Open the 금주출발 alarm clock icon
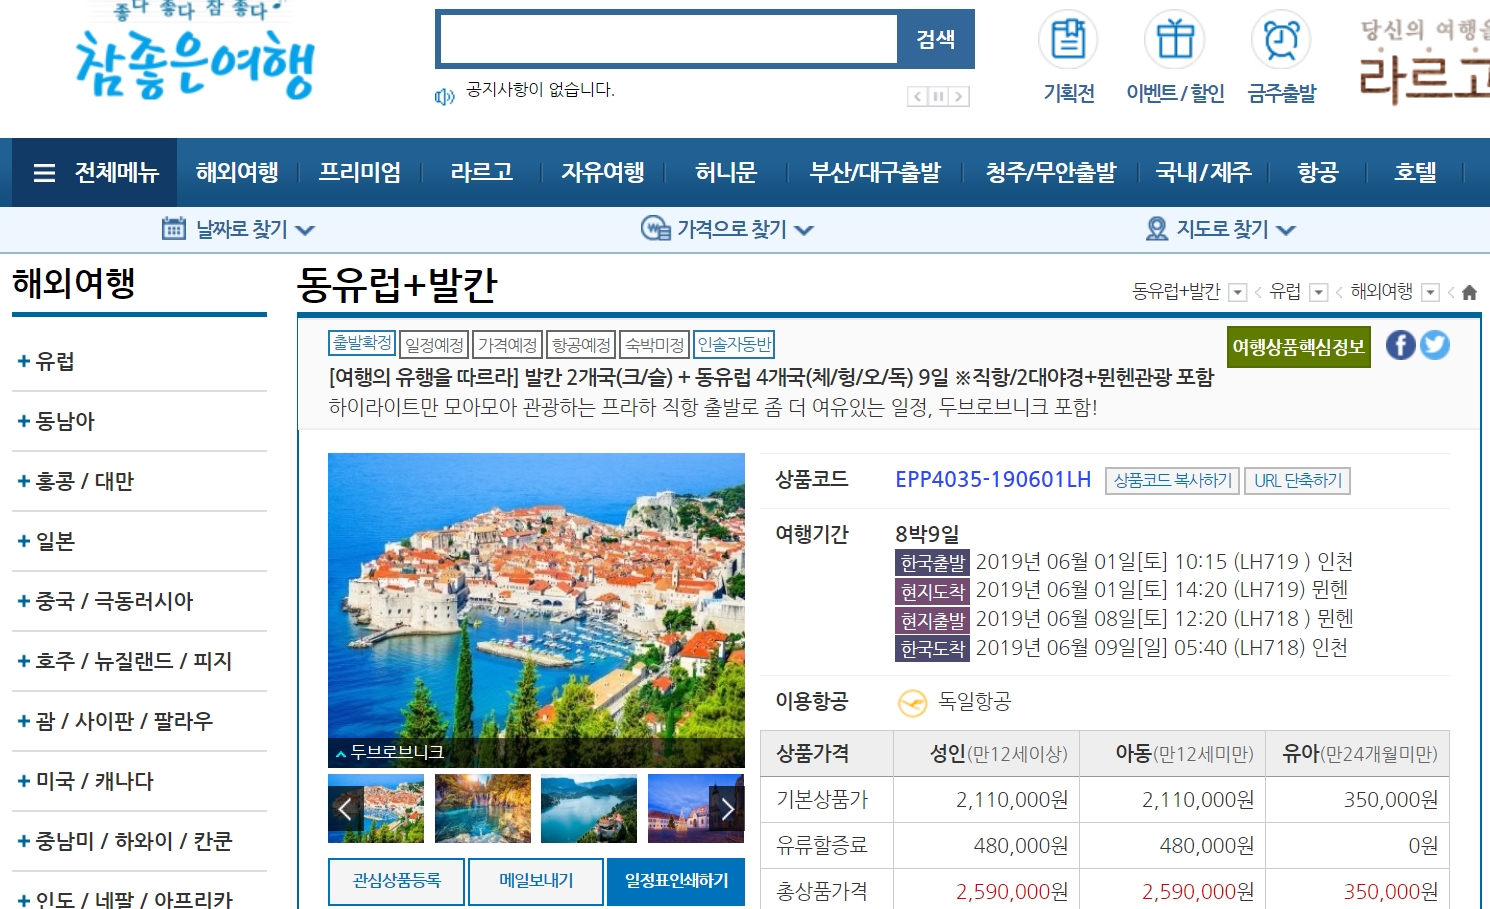The width and height of the screenshot is (1490, 909). [1281, 40]
